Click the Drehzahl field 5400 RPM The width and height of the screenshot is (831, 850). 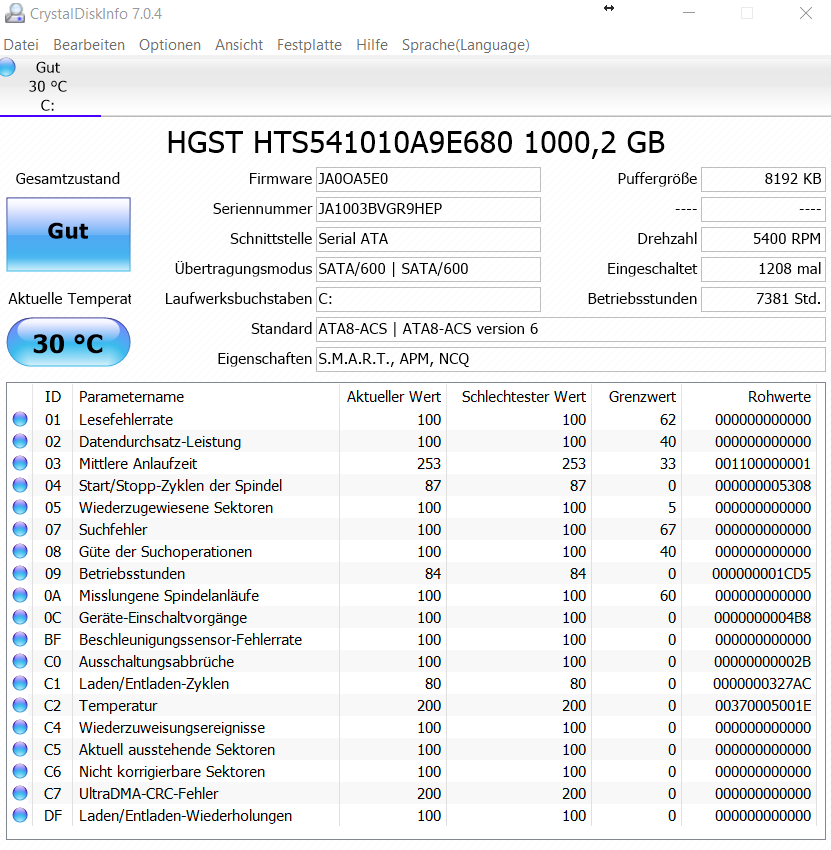(763, 239)
